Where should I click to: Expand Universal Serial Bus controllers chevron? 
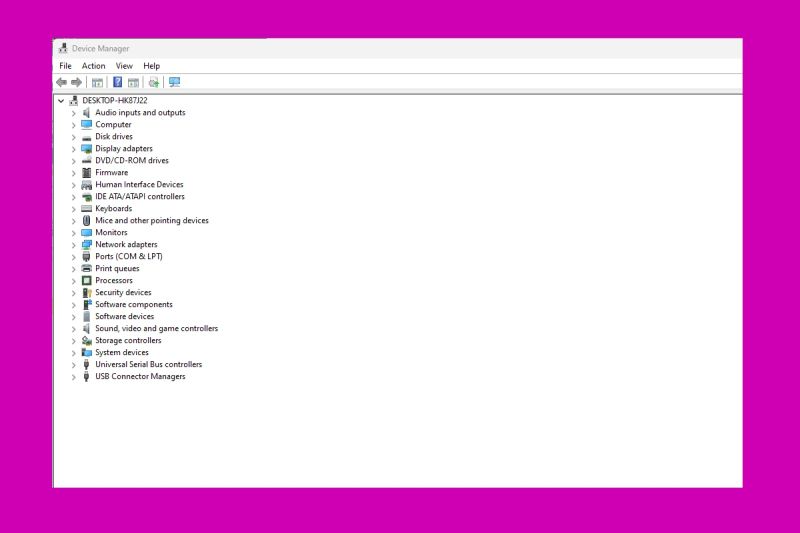(x=73, y=365)
